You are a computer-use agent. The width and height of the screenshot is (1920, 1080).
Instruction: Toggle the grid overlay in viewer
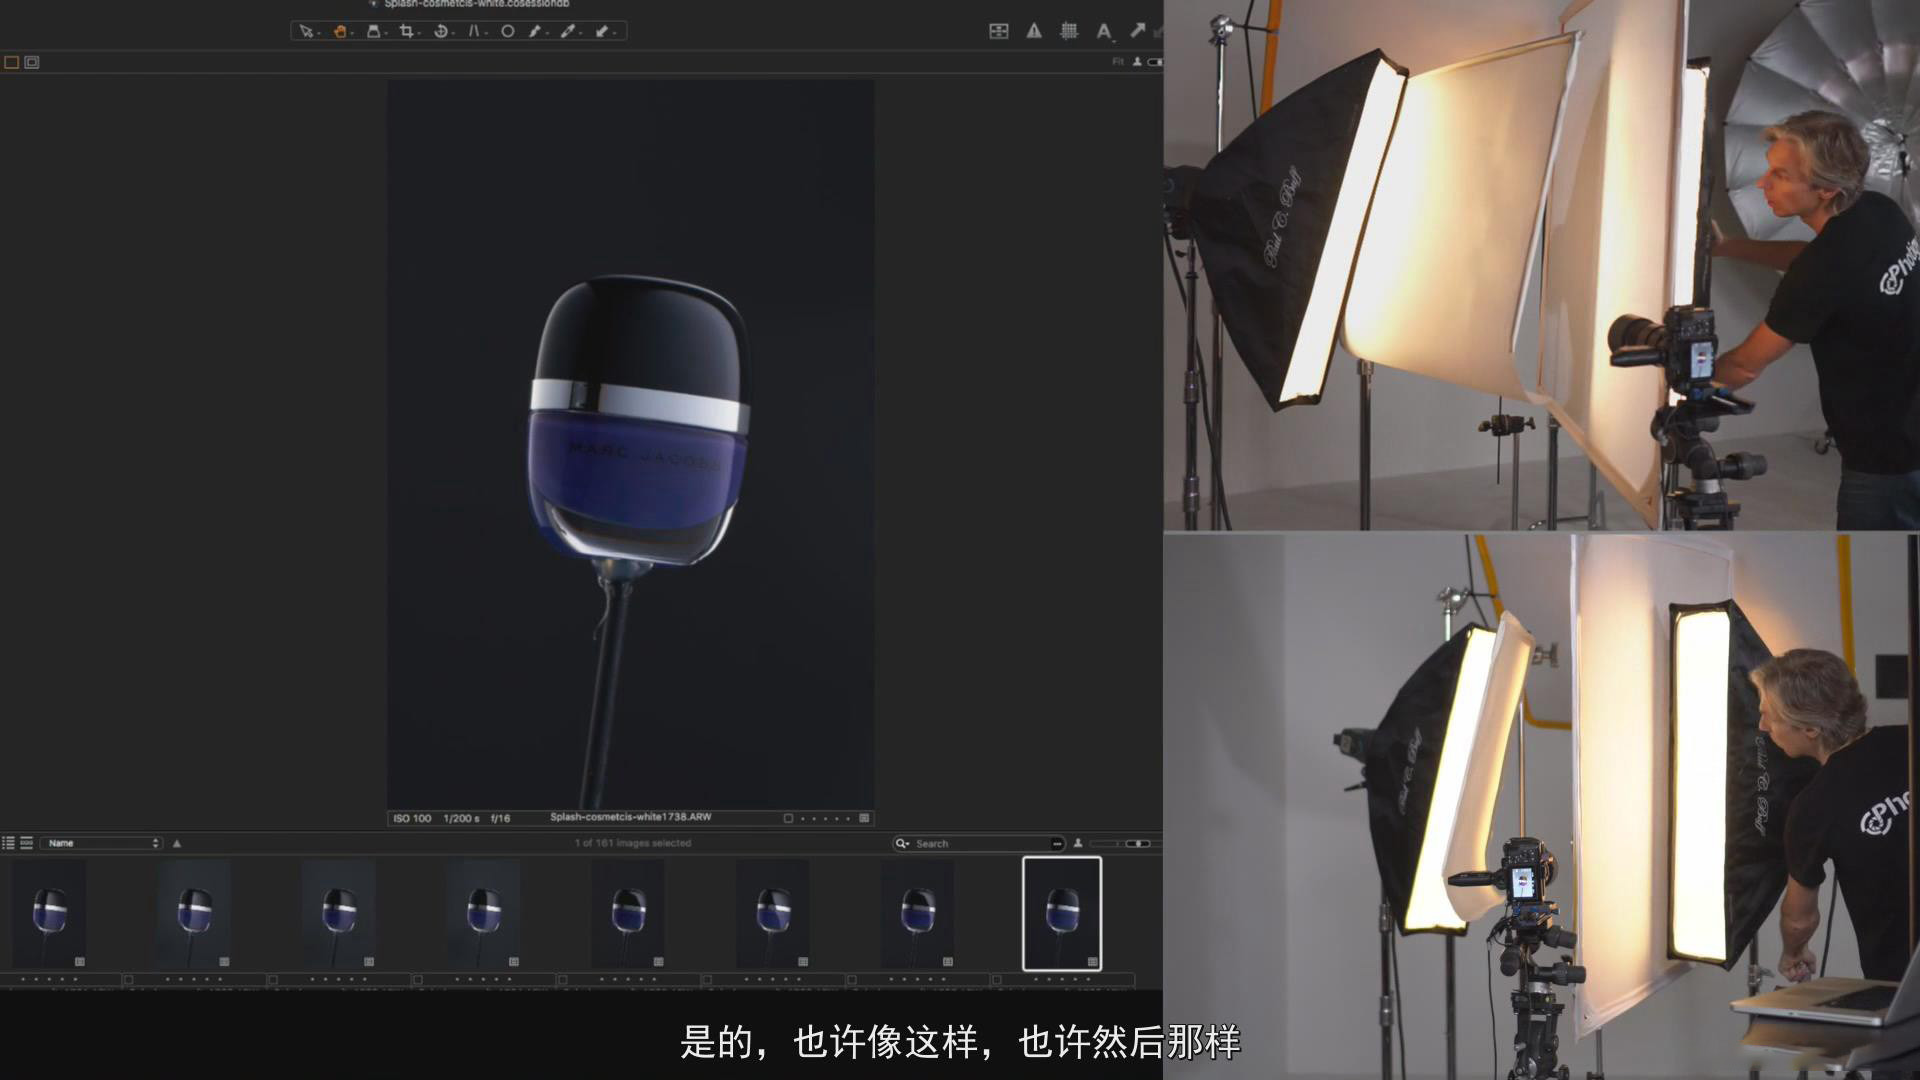coord(1070,31)
